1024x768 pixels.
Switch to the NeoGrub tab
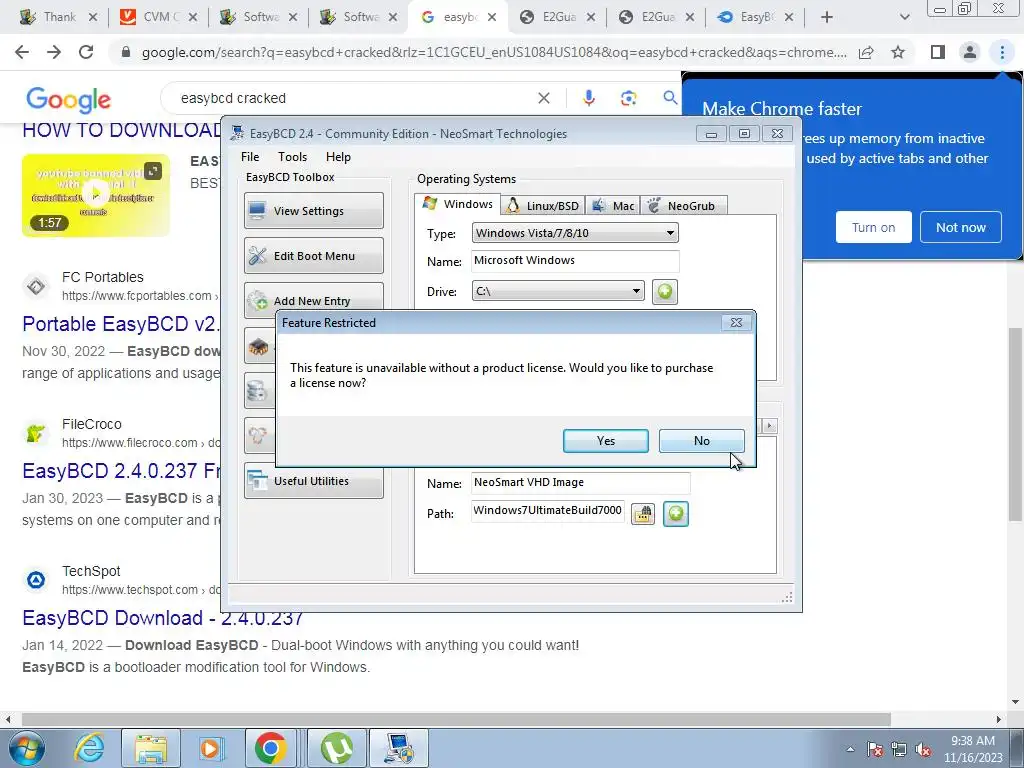pos(683,206)
